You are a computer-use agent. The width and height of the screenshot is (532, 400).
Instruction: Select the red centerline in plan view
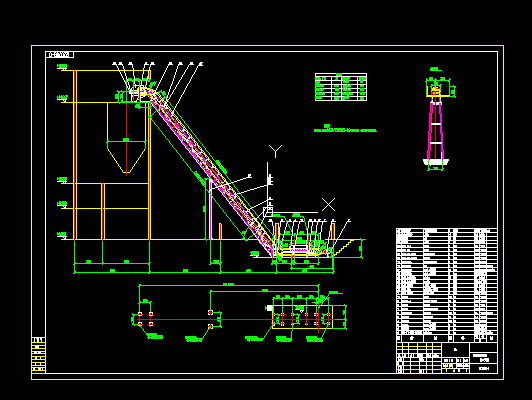point(235,320)
